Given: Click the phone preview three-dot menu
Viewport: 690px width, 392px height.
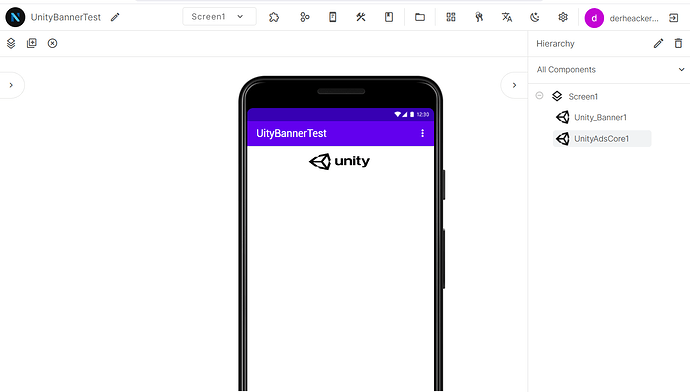Looking at the screenshot, I should (422, 133).
